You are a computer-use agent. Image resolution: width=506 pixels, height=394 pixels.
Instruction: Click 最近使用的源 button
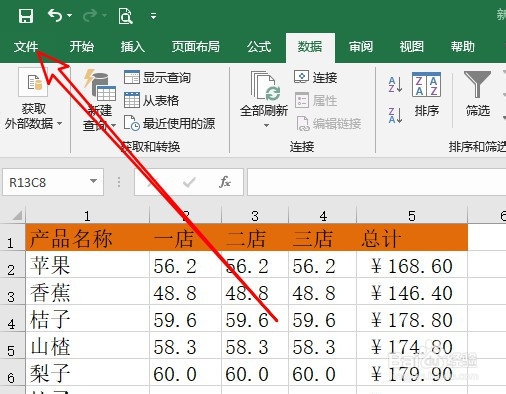(x=169, y=124)
